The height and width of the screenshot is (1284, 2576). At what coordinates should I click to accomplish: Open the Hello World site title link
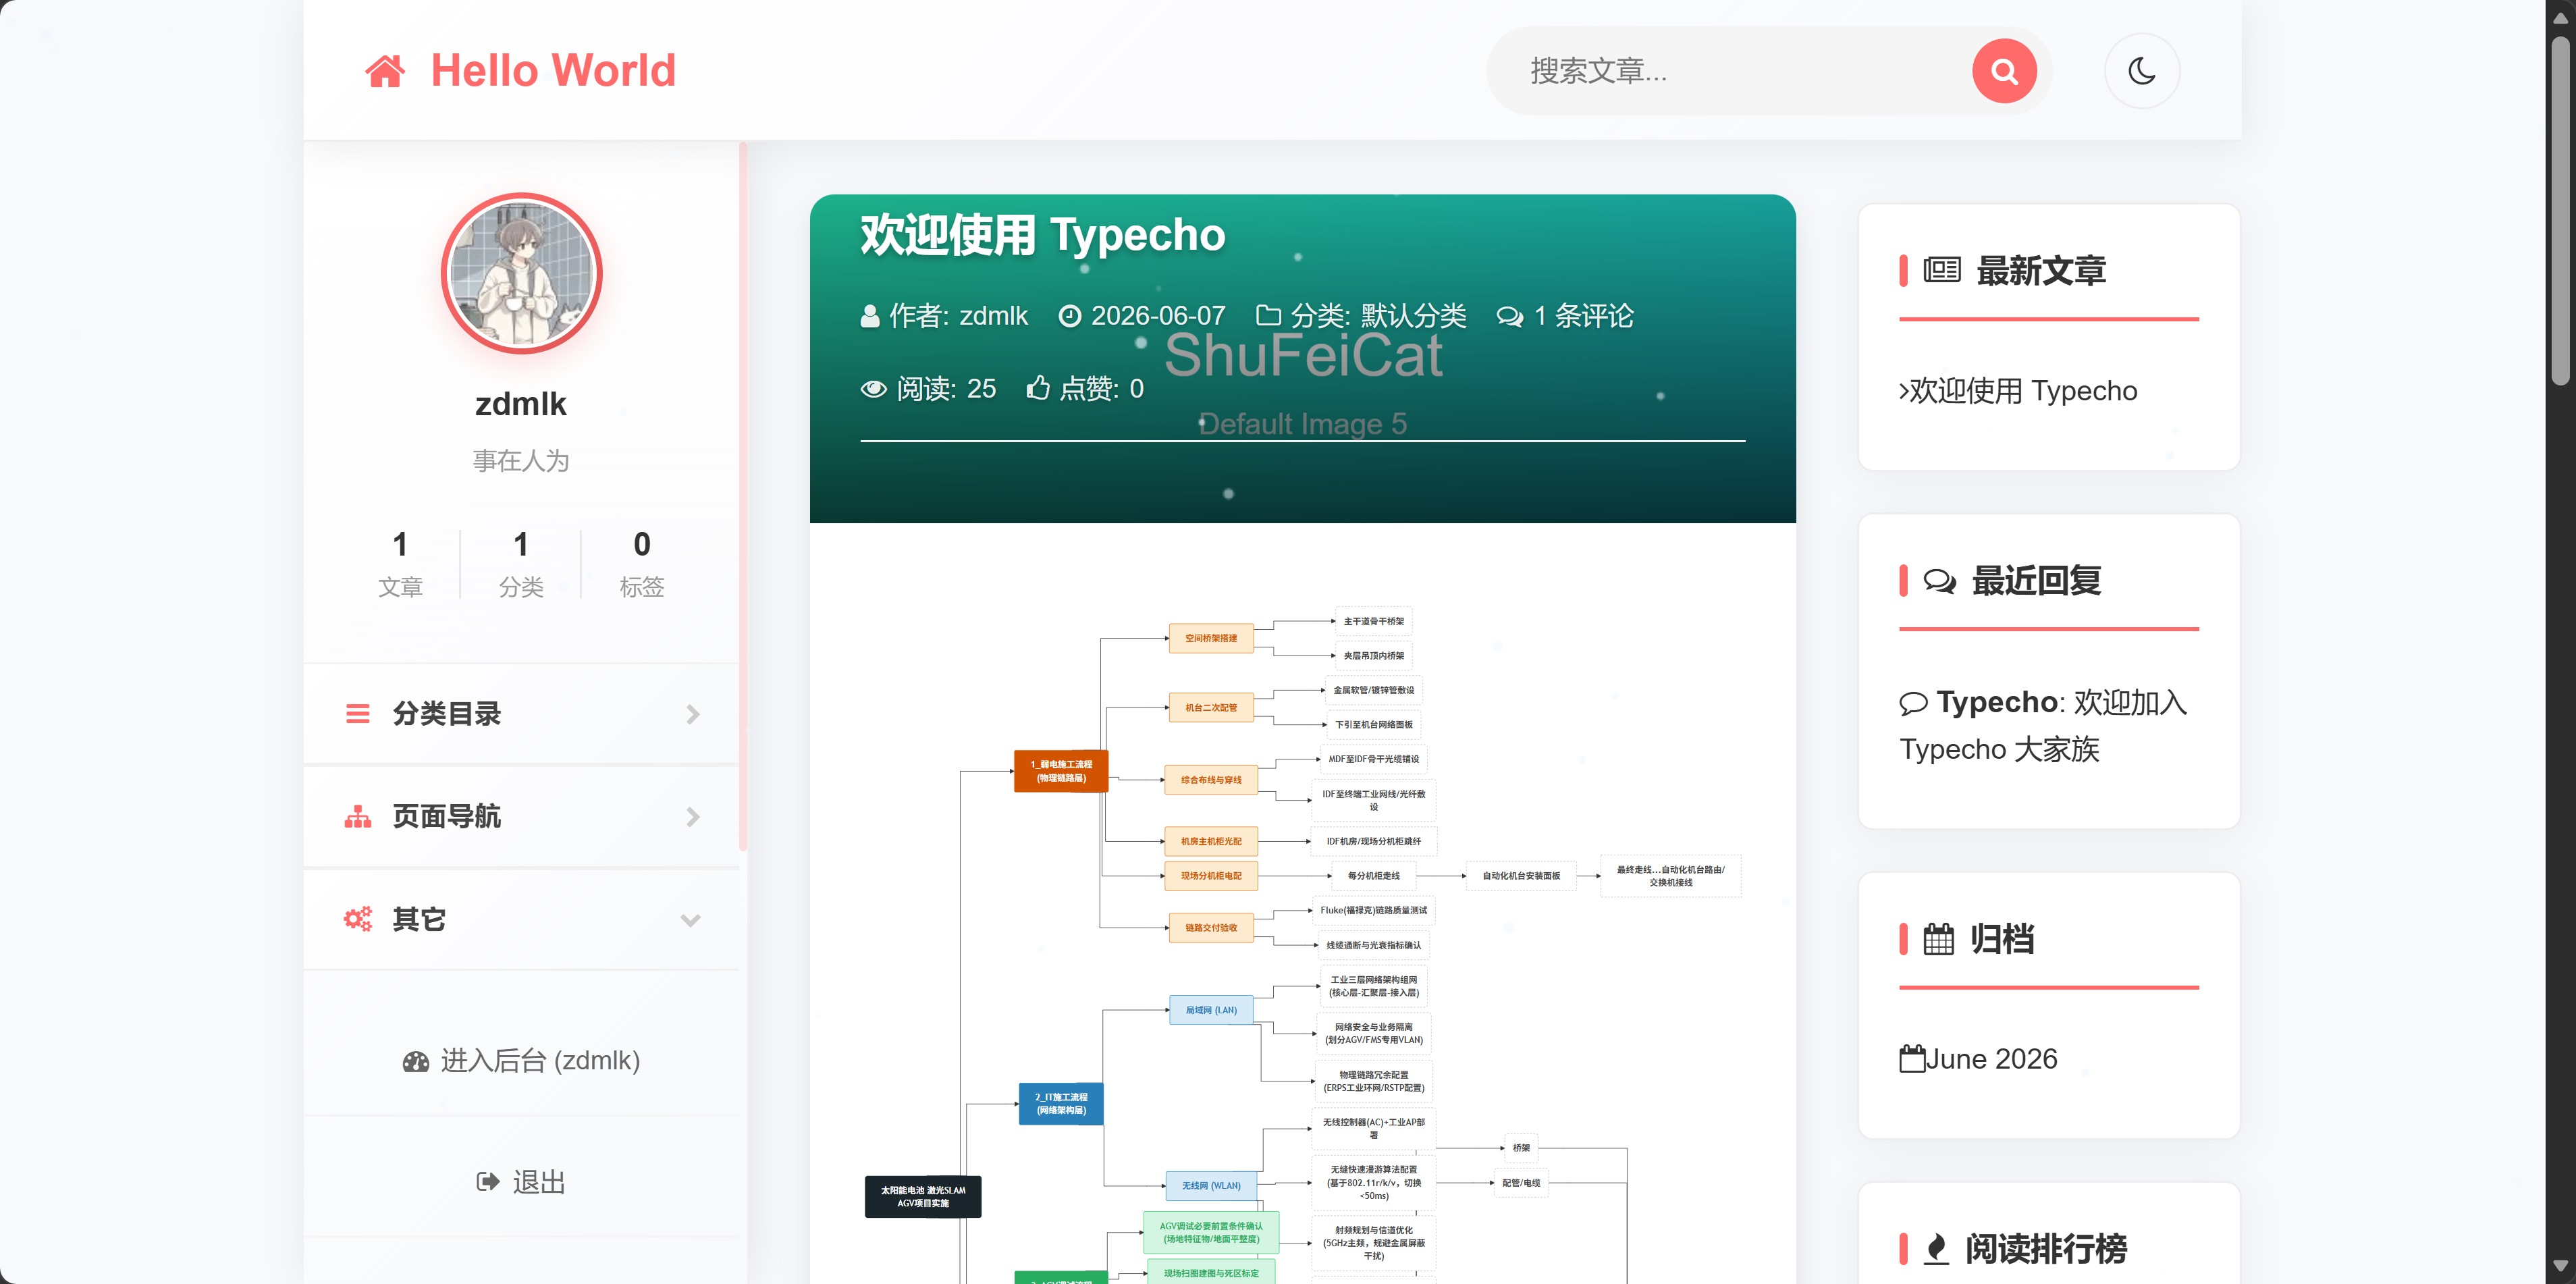pos(553,71)
